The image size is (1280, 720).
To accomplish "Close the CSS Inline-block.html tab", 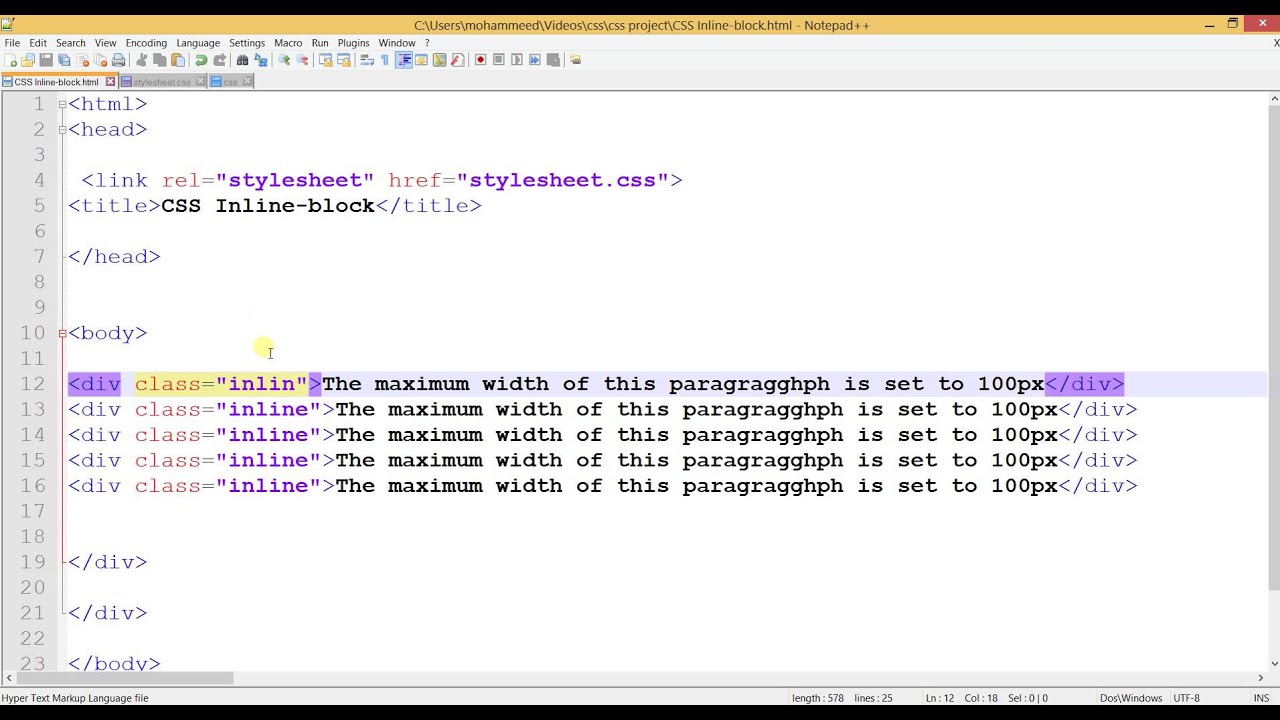I will (110, 82).
